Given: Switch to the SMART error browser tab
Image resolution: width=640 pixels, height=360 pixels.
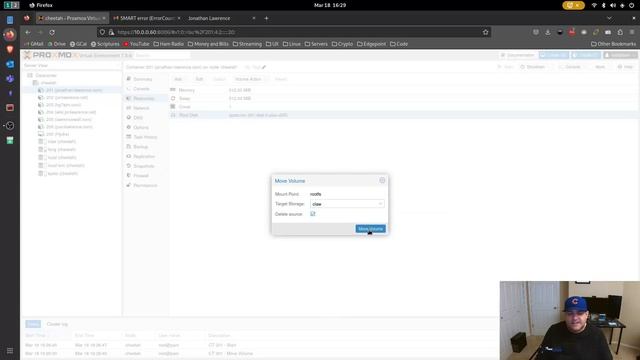Looking at the screenshot, I should tap(147, 18).
